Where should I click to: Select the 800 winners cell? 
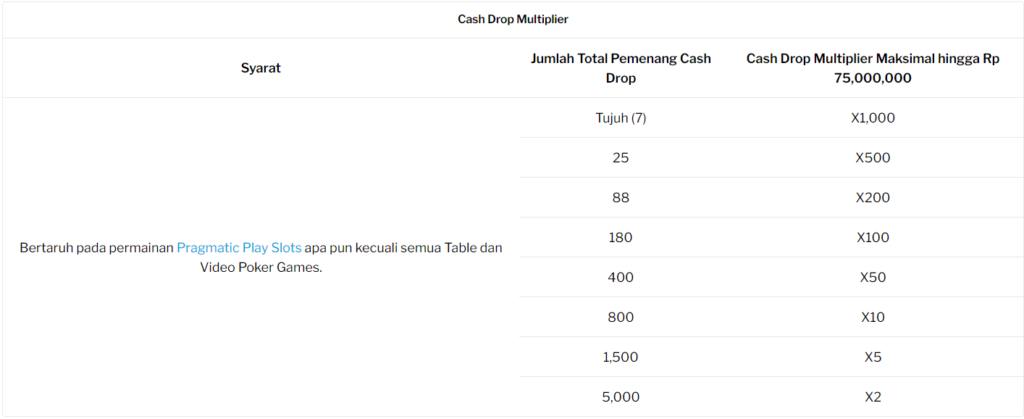click(x=620, y=317)
